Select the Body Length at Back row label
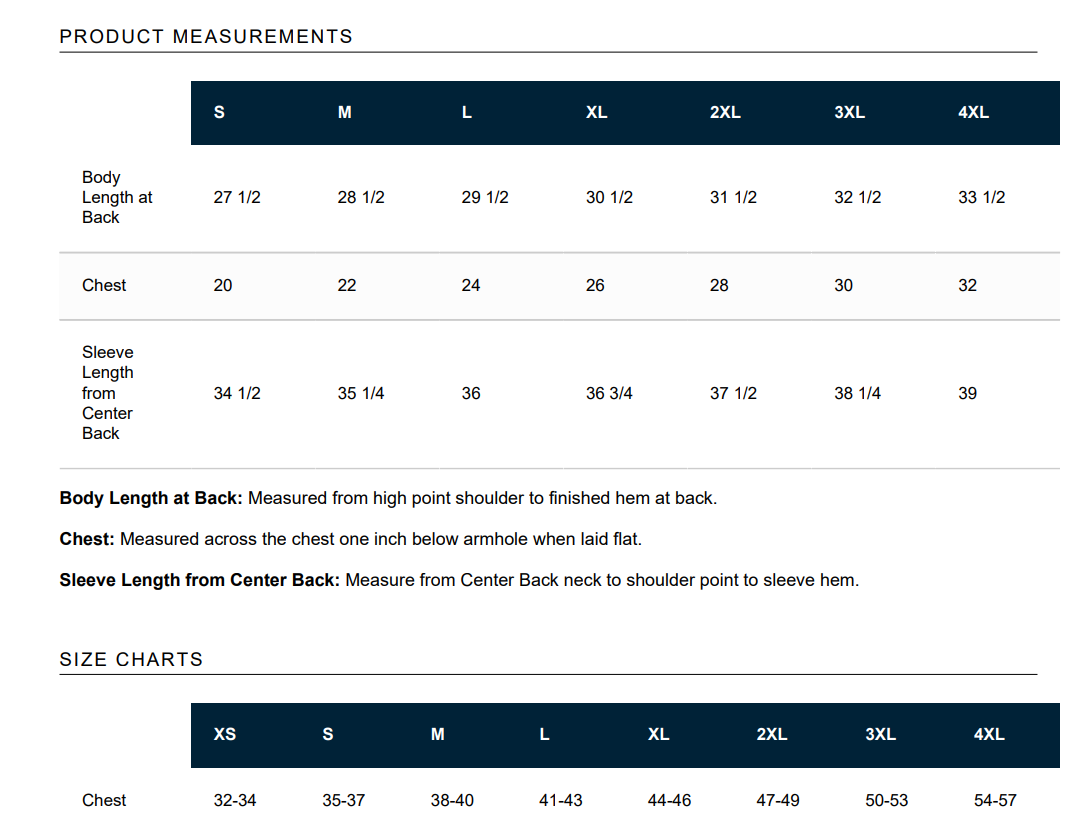 [x=117, y=198]
